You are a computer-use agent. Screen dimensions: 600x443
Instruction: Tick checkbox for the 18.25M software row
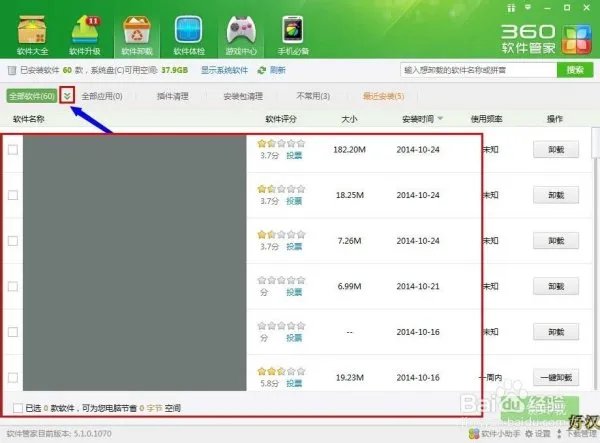click(13, 195)
